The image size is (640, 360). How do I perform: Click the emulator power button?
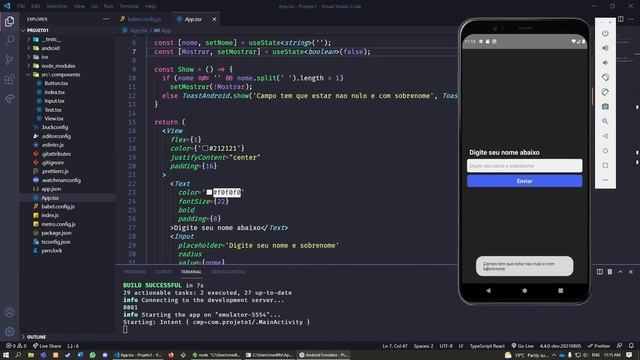[605, 33]
